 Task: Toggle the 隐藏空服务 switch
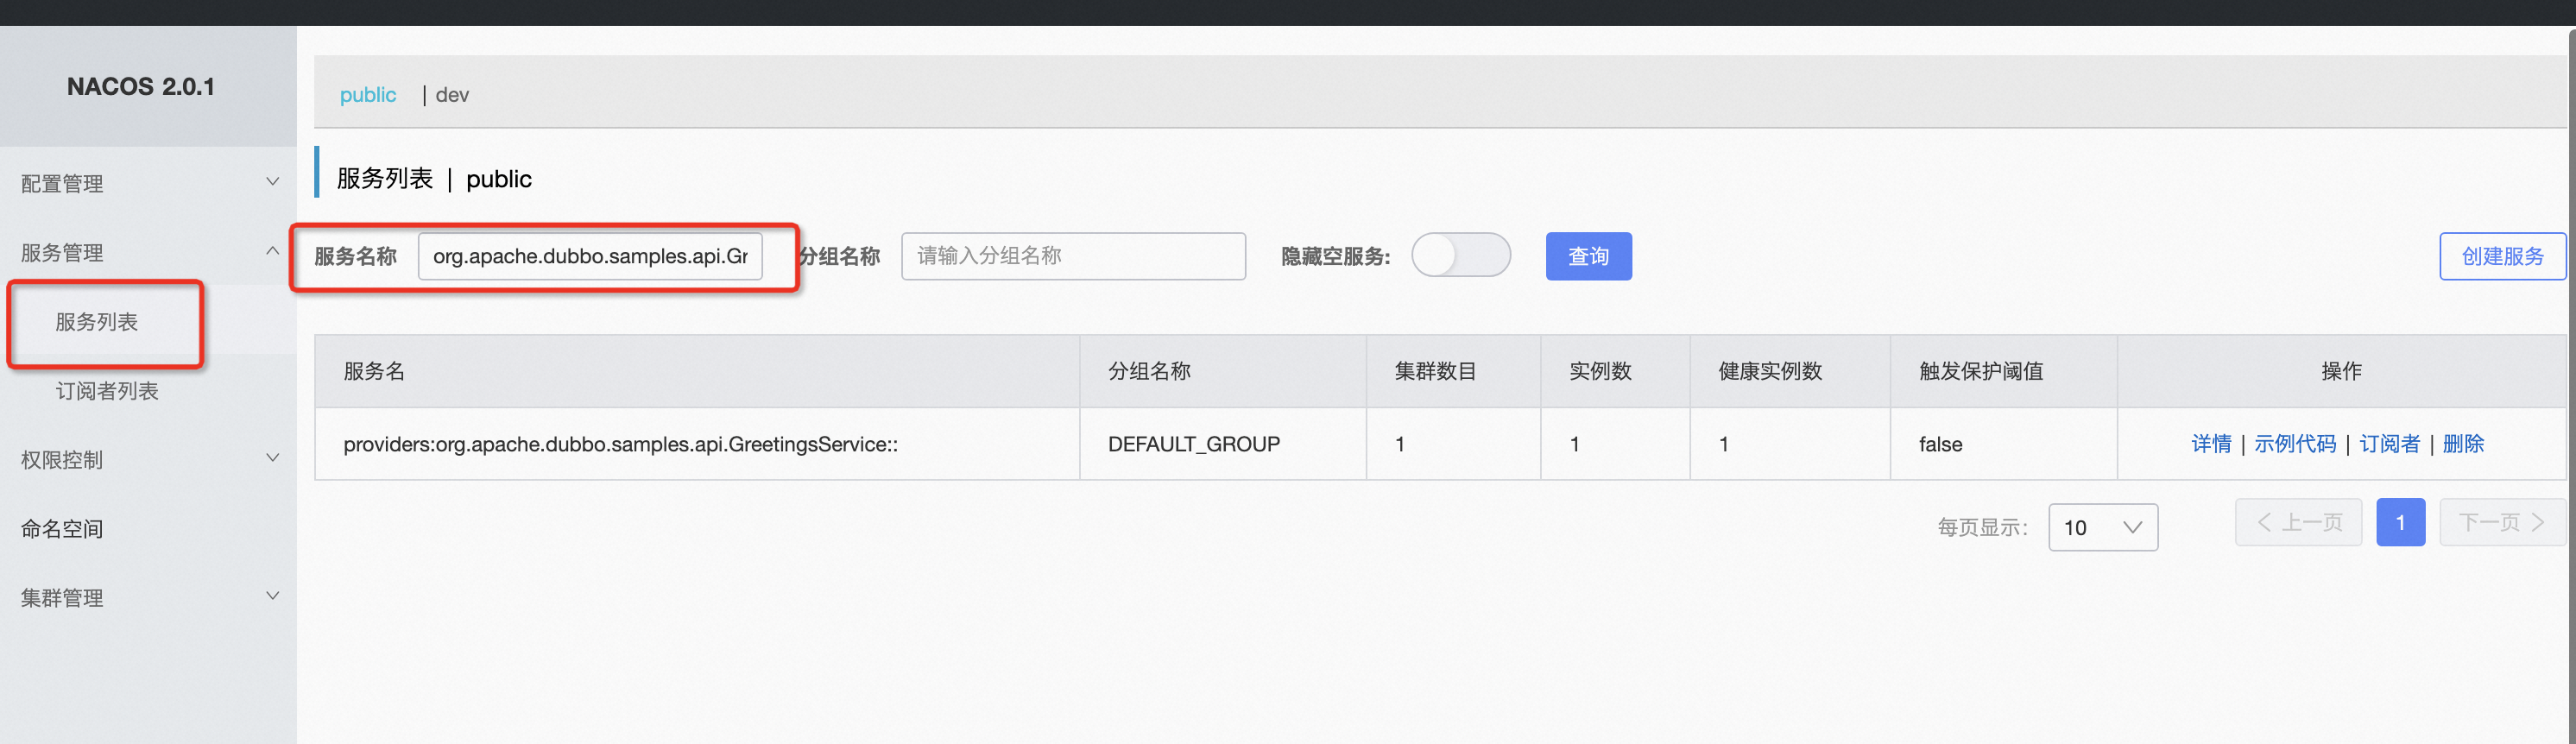click(x=1460, y=255)
